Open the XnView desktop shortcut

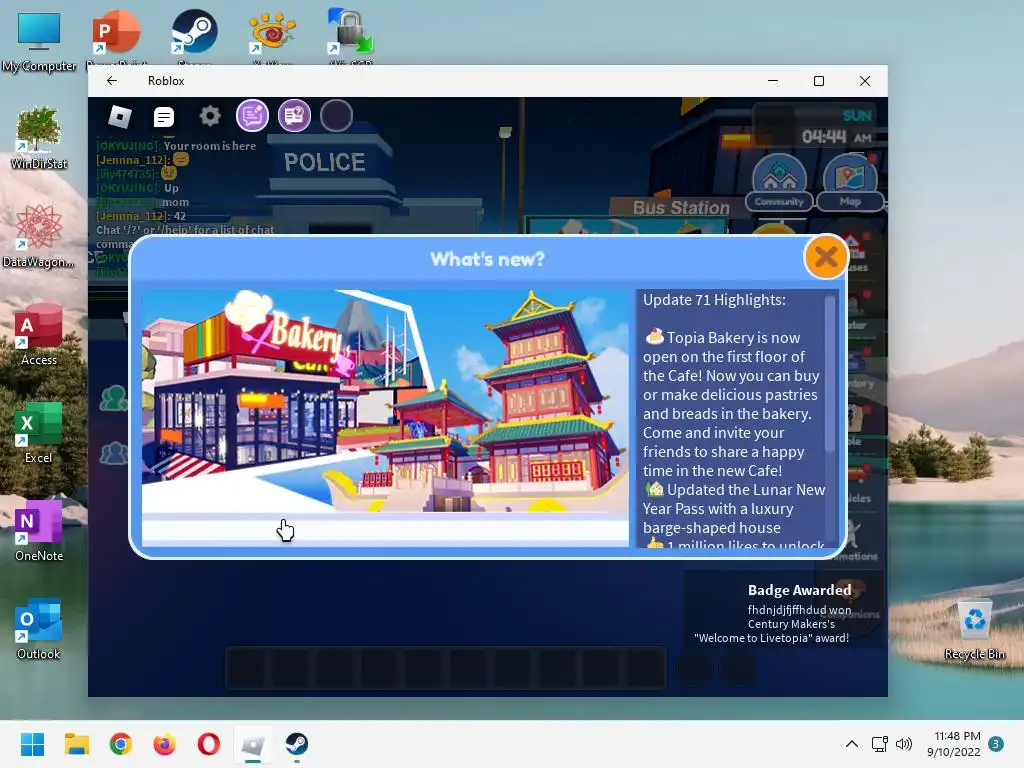(272, 38)
